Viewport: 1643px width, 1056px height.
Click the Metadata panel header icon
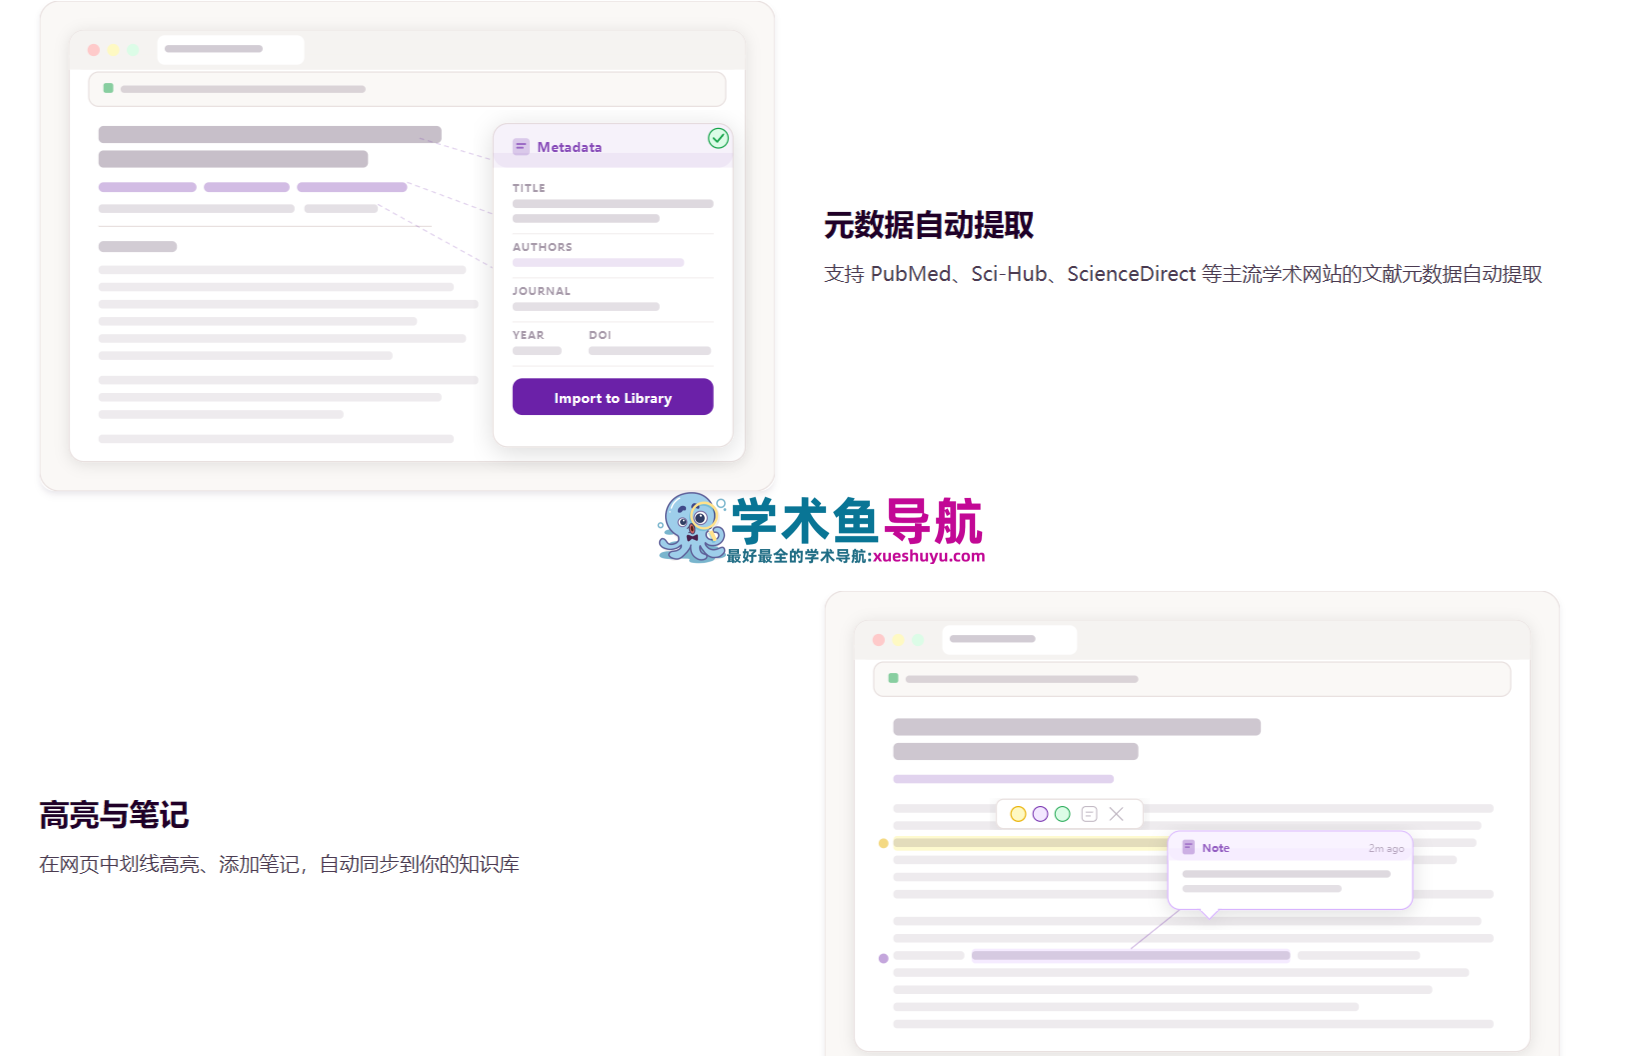(521, 146)
